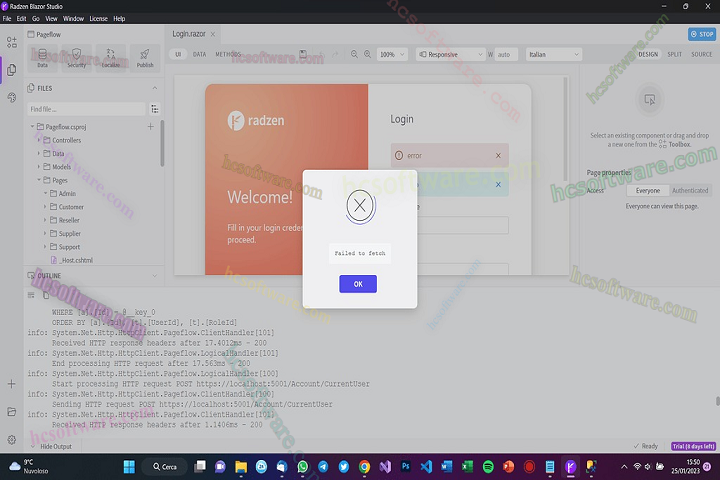Open WhatsApp from the taskbar
This screenshot has width=720, height=480.
point(303,467)
